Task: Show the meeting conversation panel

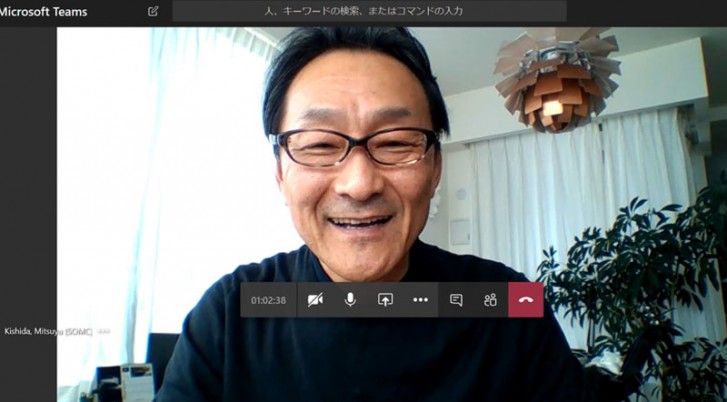Action: pyautogui.click(x=456, y=300)
